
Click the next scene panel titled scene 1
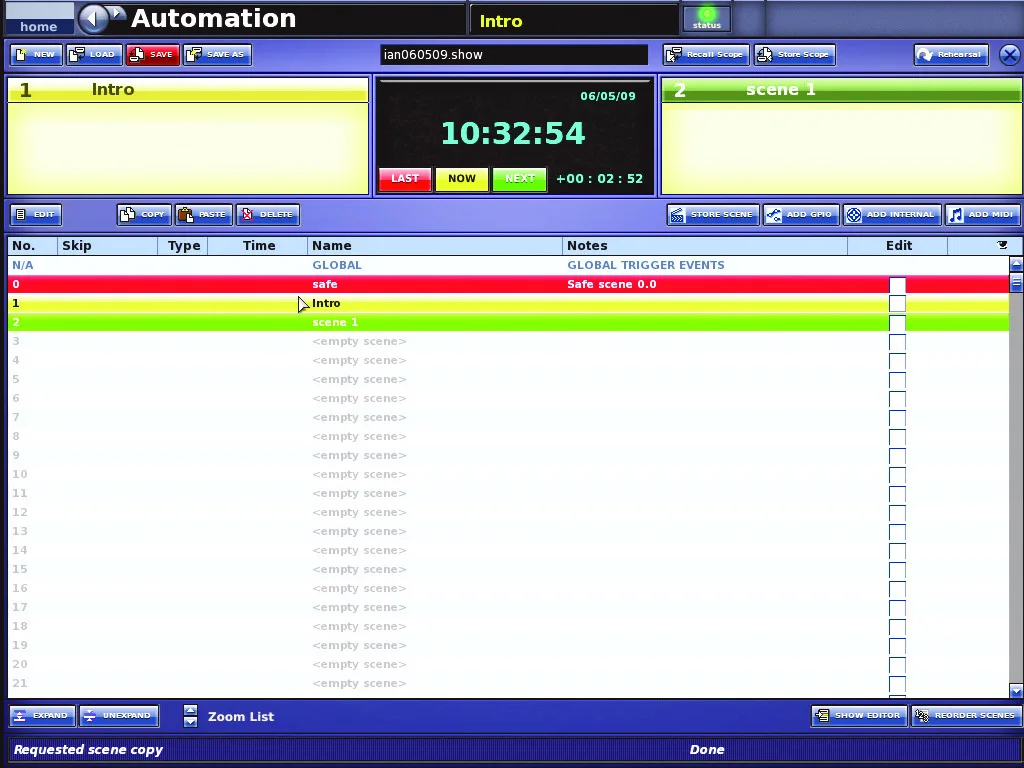[842, 136]
